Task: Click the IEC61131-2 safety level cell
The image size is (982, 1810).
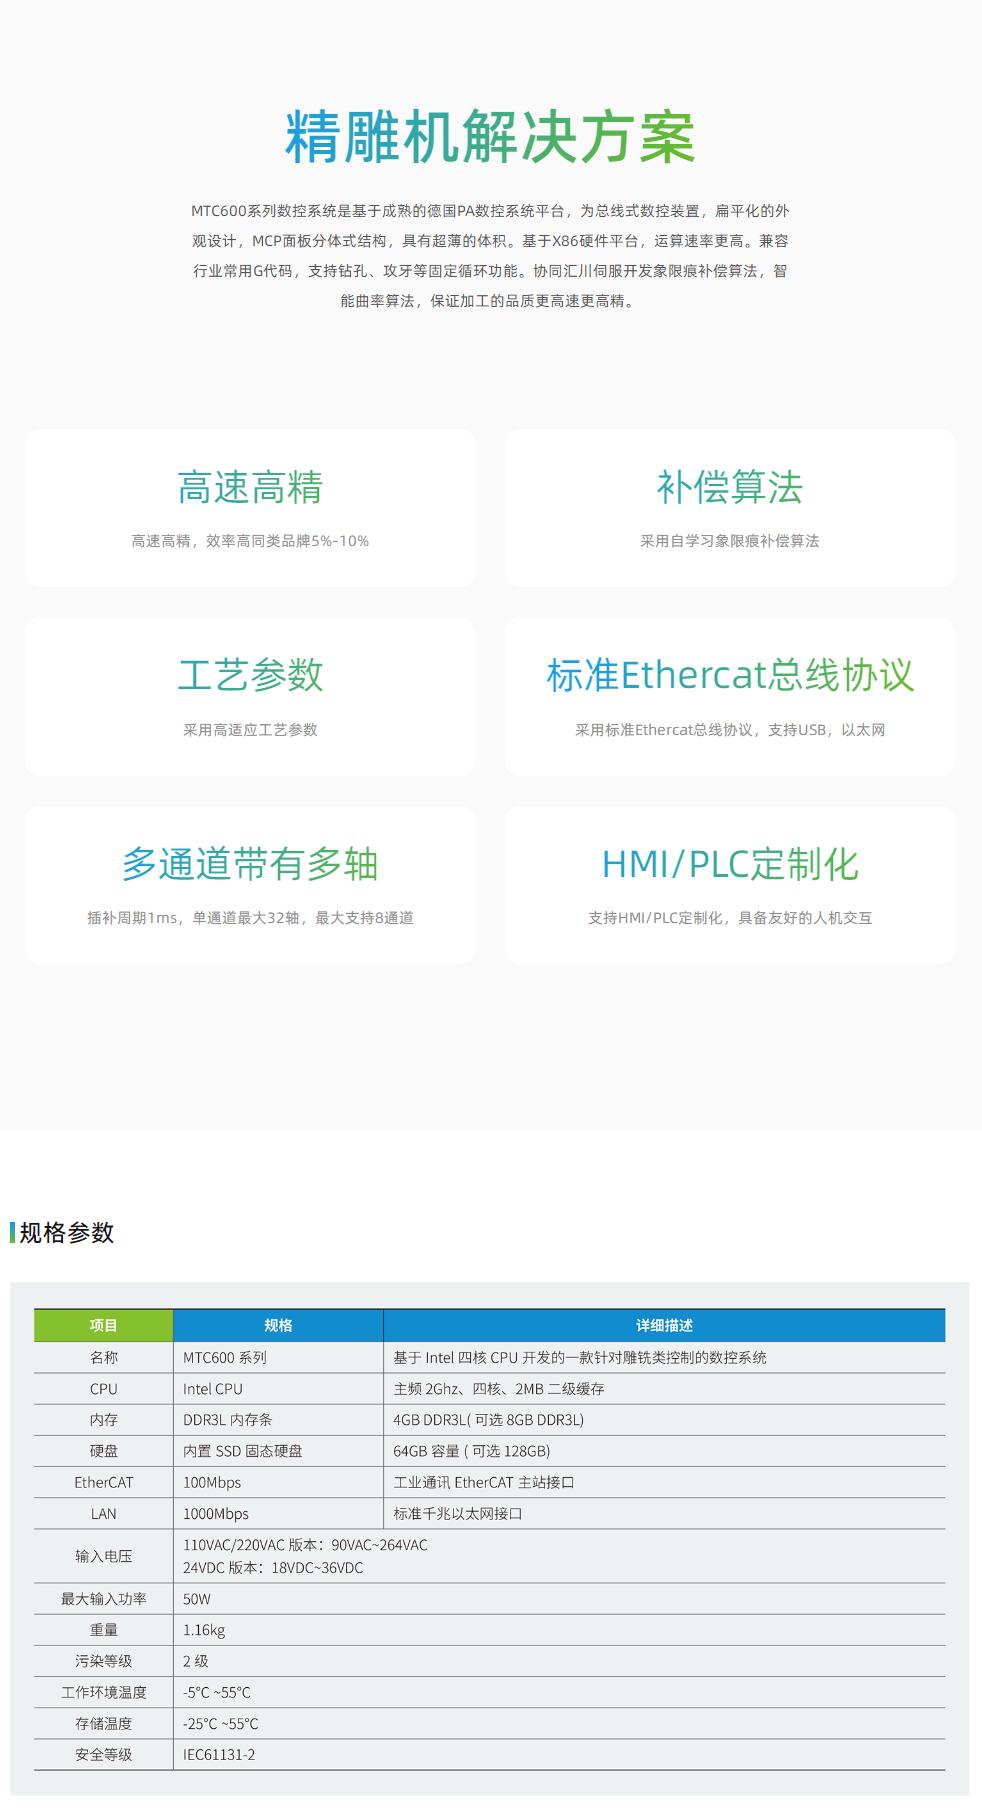Action: pos(559,1754)
